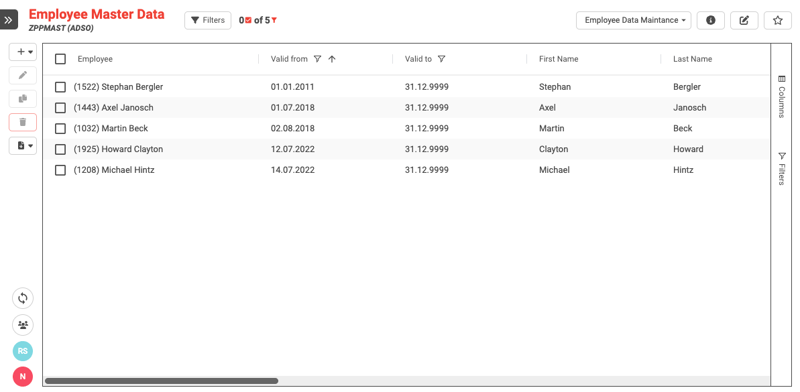
Task: Open the user group icon
Action: point(22,325)
